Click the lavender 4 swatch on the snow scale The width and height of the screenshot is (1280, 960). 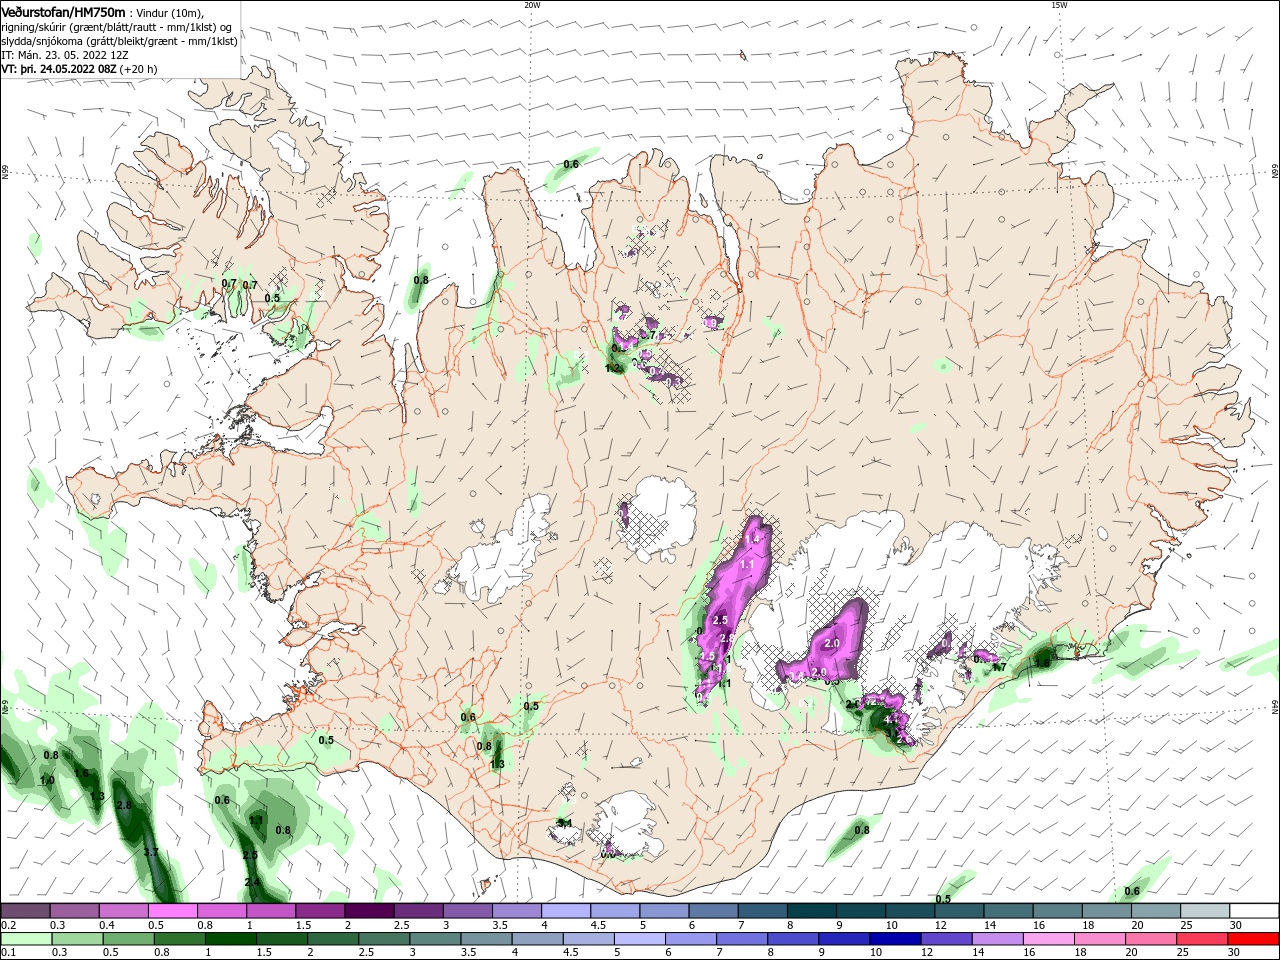566,911
